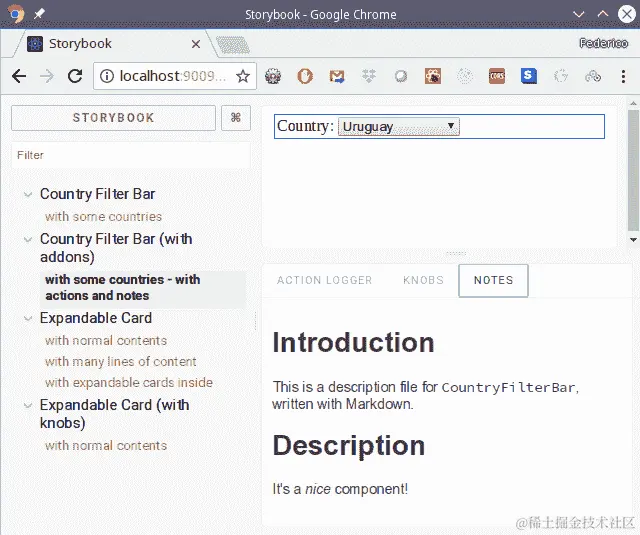
Task: Open the grey refresh-circle extension icon
Action: pos(560,76)
